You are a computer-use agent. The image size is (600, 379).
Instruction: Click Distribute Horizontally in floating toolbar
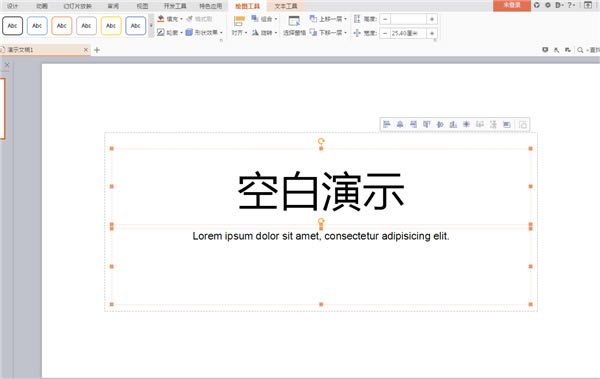pos(480,124)
